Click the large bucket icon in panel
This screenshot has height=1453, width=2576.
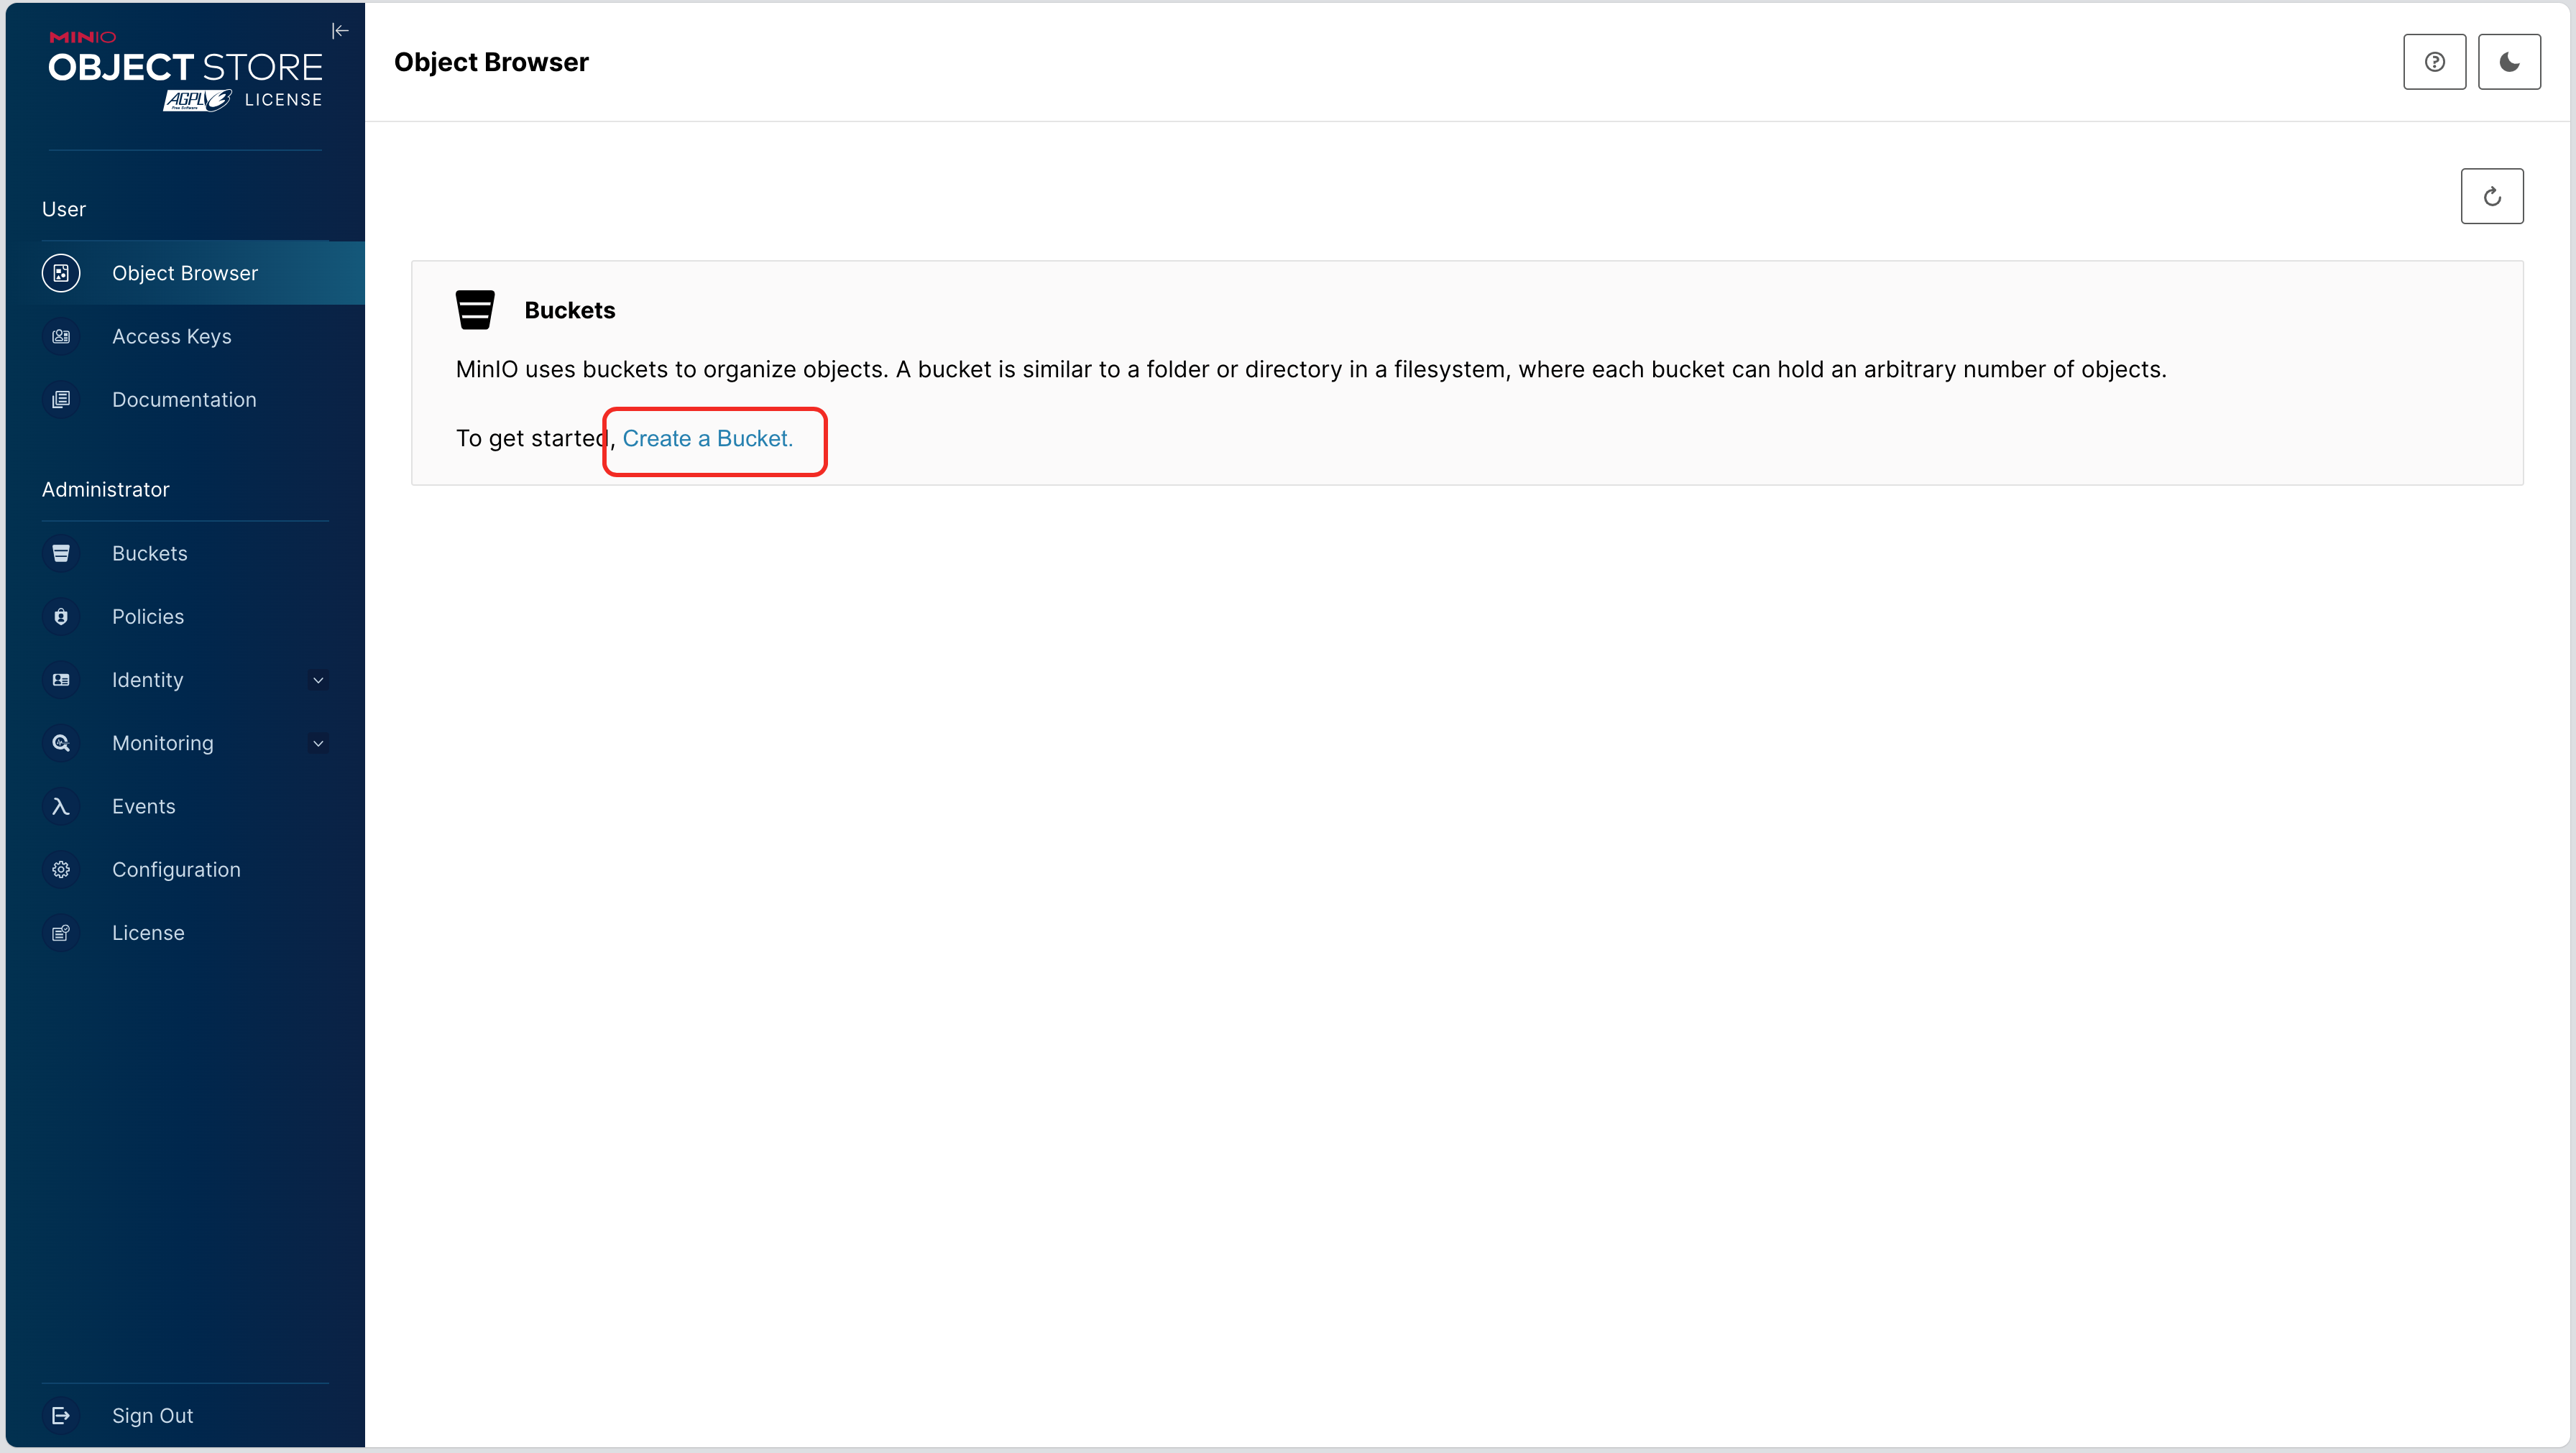coord(475,310)
